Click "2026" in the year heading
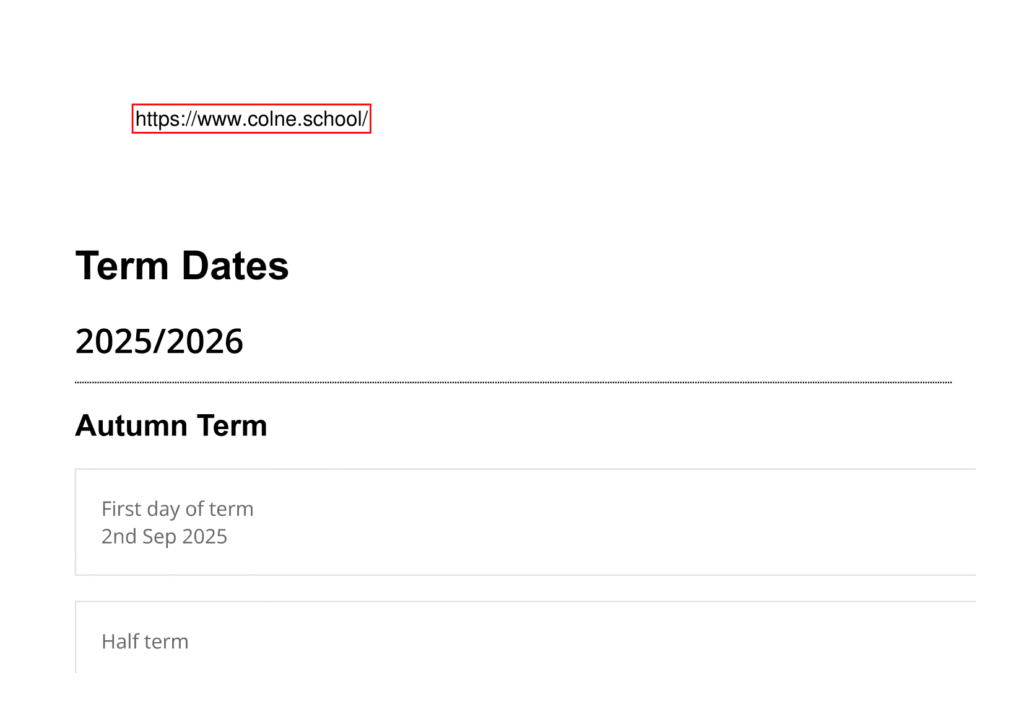Viewport: 1024px width, 722px height. pos(206,342)
